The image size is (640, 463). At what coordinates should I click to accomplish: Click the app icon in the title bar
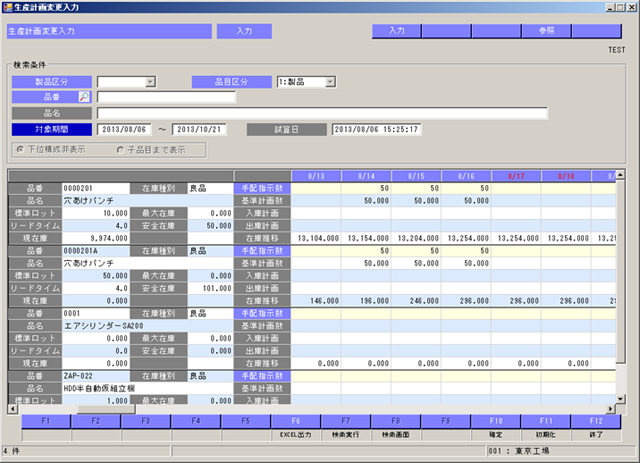(x=7, y=7)
